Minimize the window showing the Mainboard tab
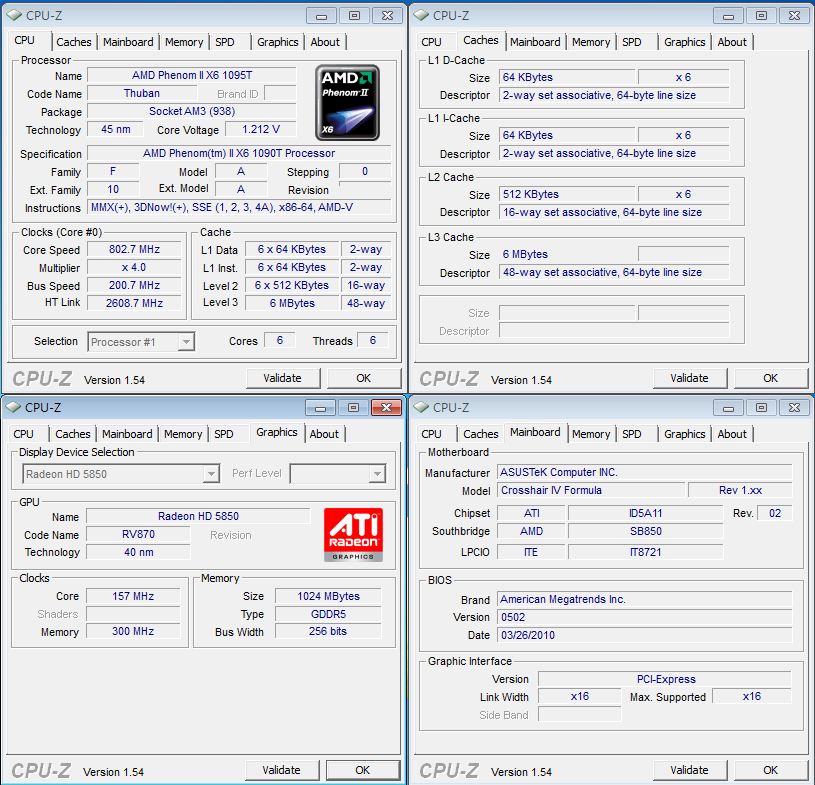Screen dimensions: 815x785 [x=730, y=407]
